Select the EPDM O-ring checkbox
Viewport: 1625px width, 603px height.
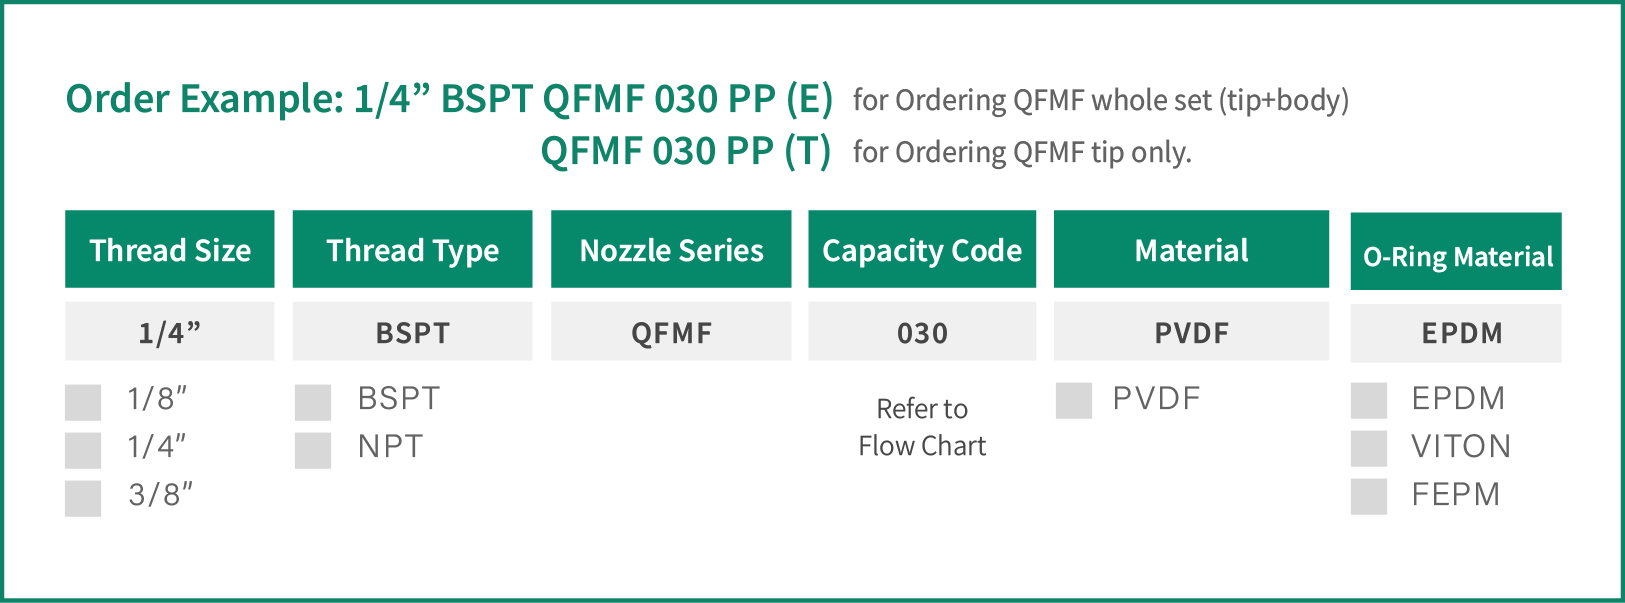coord(1369,400)
